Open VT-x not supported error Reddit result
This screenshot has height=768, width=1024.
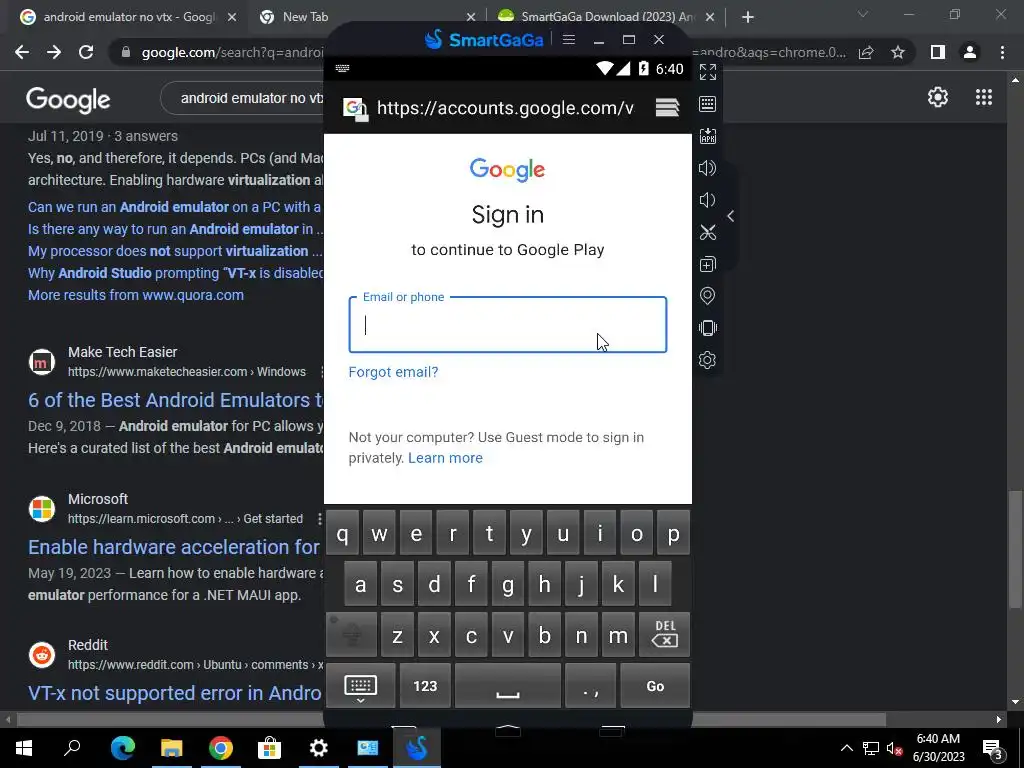(174, 693)
